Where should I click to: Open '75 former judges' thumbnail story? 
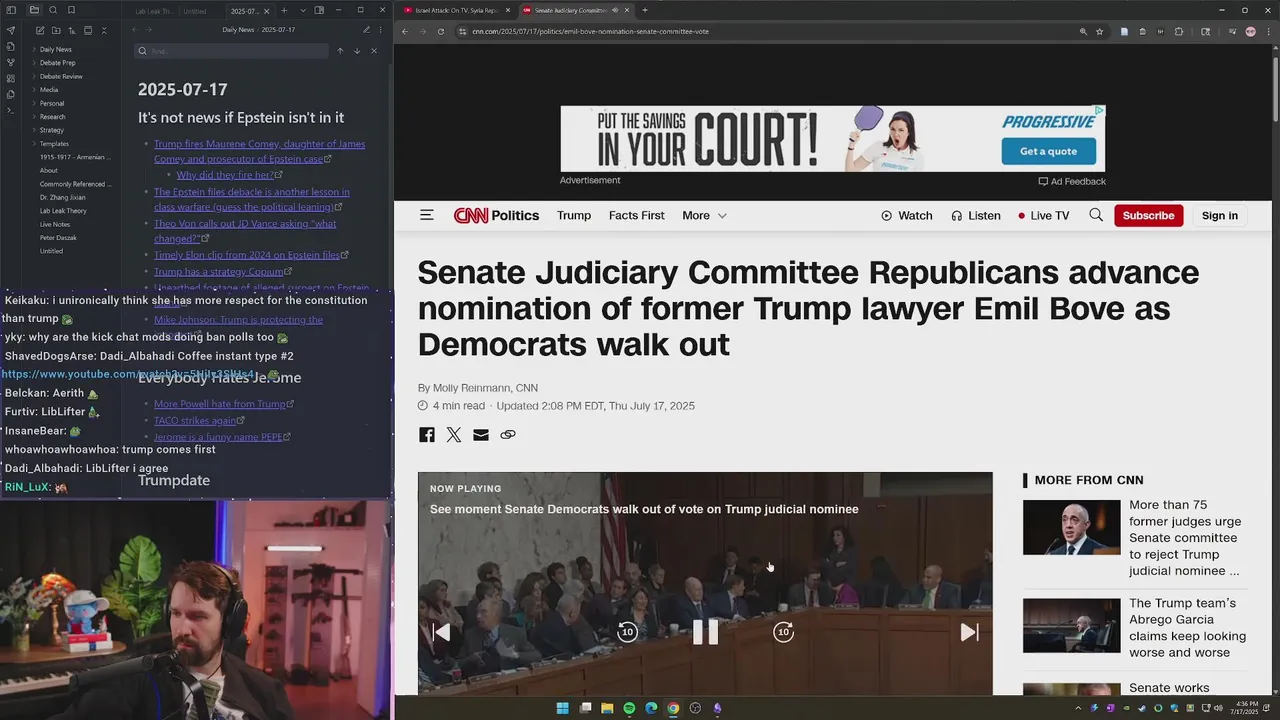[x=1072, y=527]
